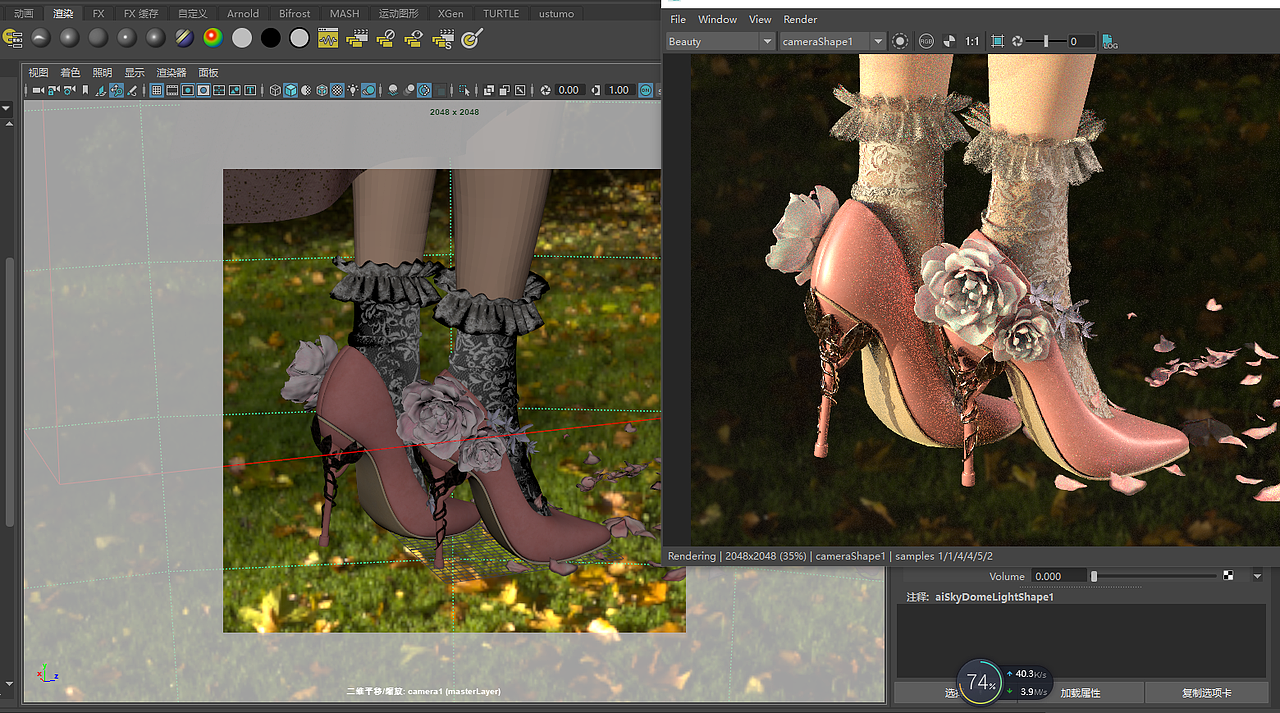The width and height of the screenshot is (1280, 713).
Task: Click the gamma icon beside 1.00 field
Action: (x=596, y=90)
